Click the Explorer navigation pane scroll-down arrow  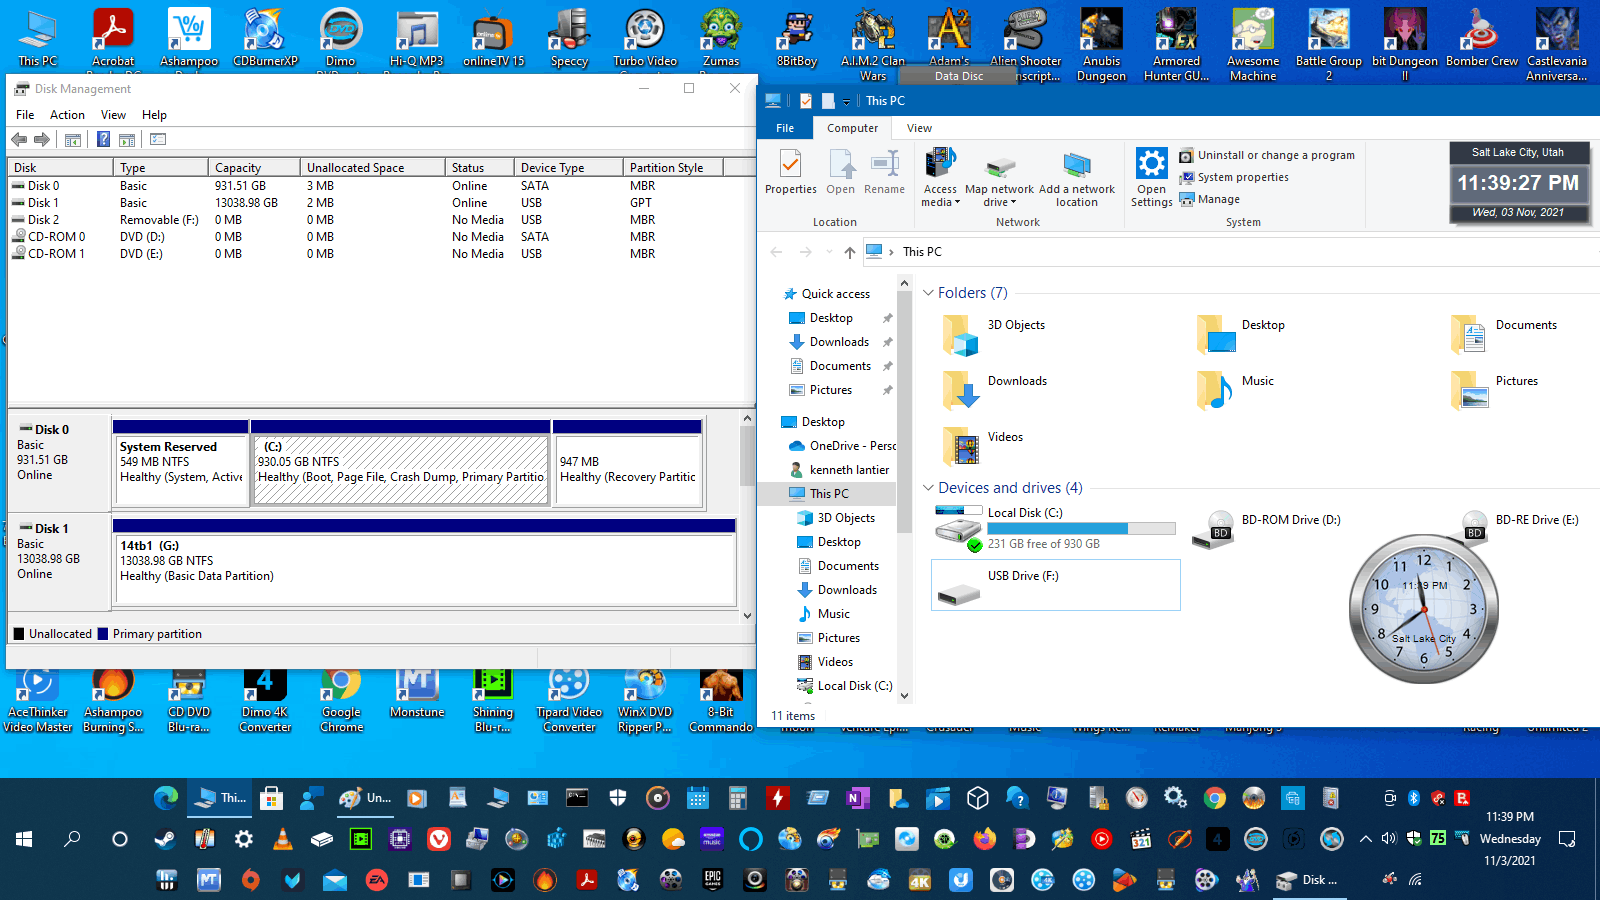click(904, 696)
